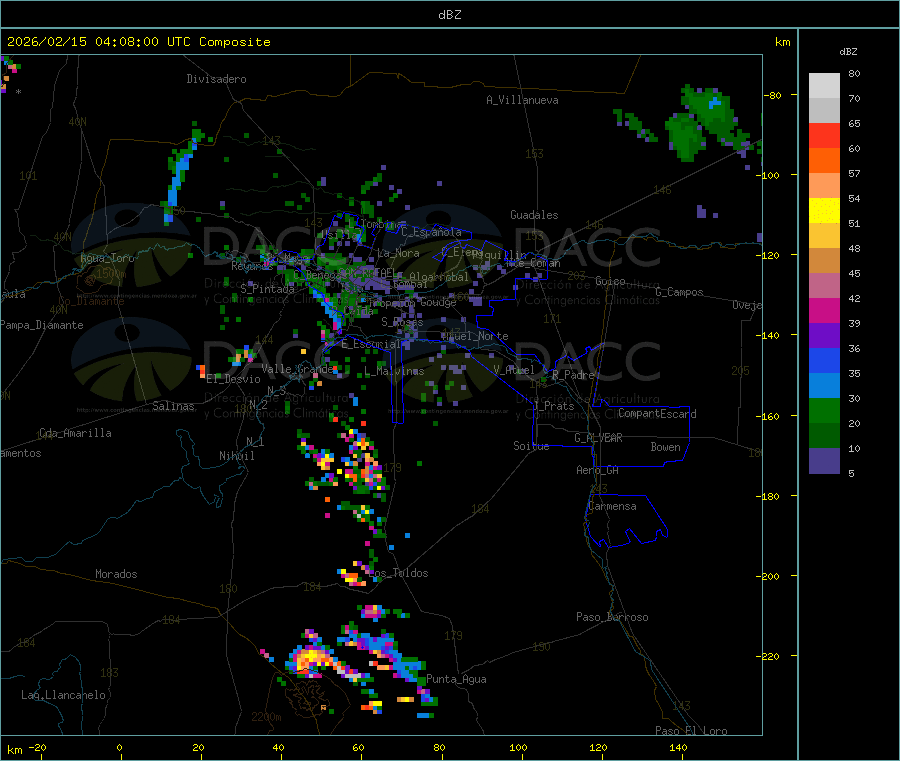Viewport: 900px width, 761px height.
Task: Click the S_Pintada location label
Action: (267, 289)
